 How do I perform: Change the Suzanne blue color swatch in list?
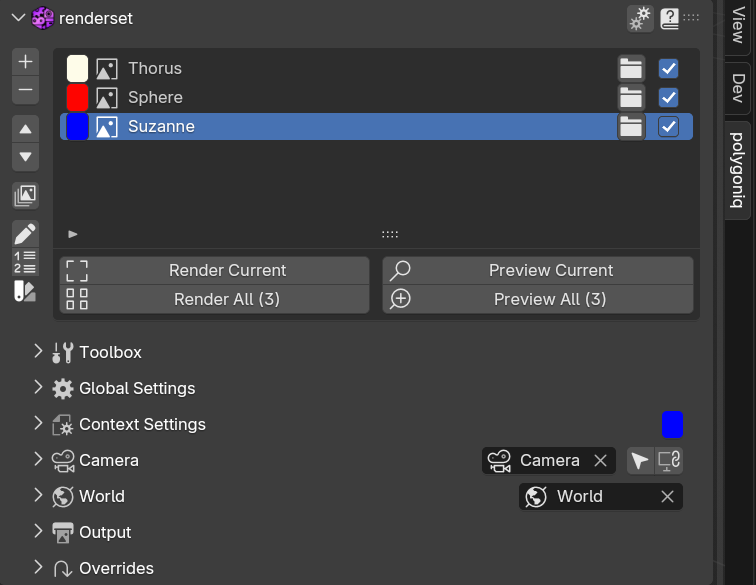coord(77,127)
